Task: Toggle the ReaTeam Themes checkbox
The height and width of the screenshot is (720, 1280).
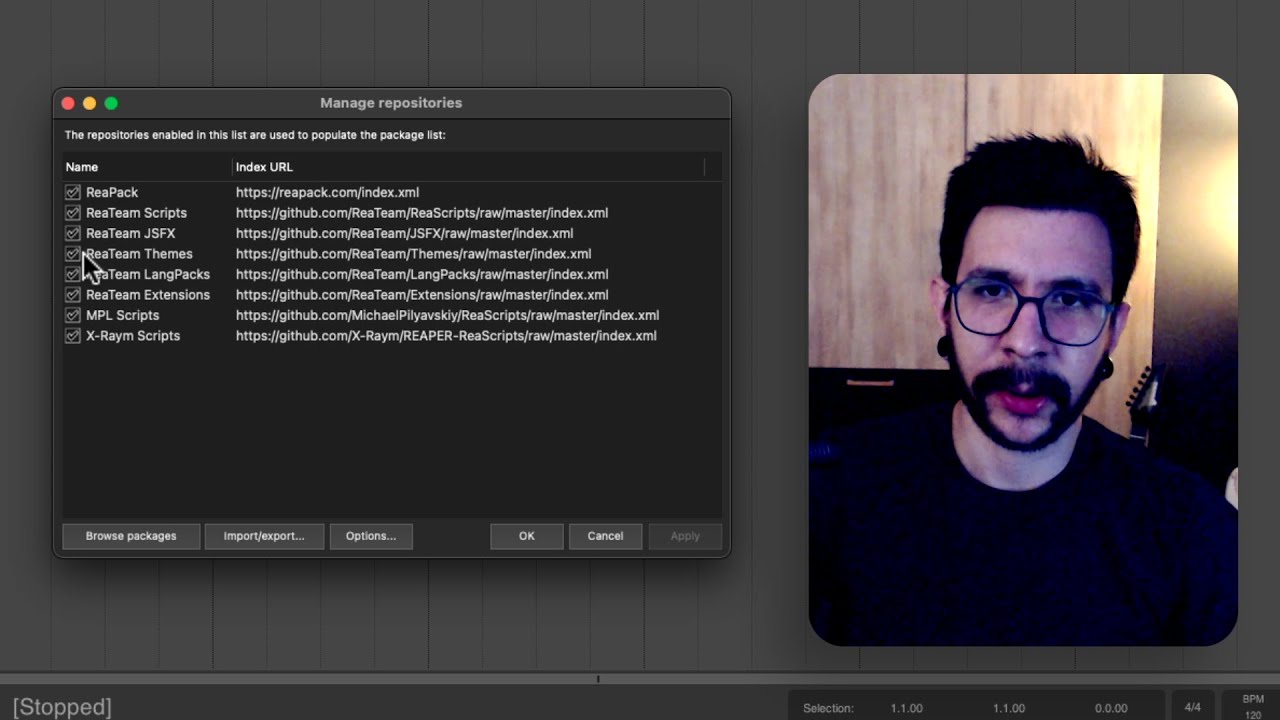Action: coord(73,254)
